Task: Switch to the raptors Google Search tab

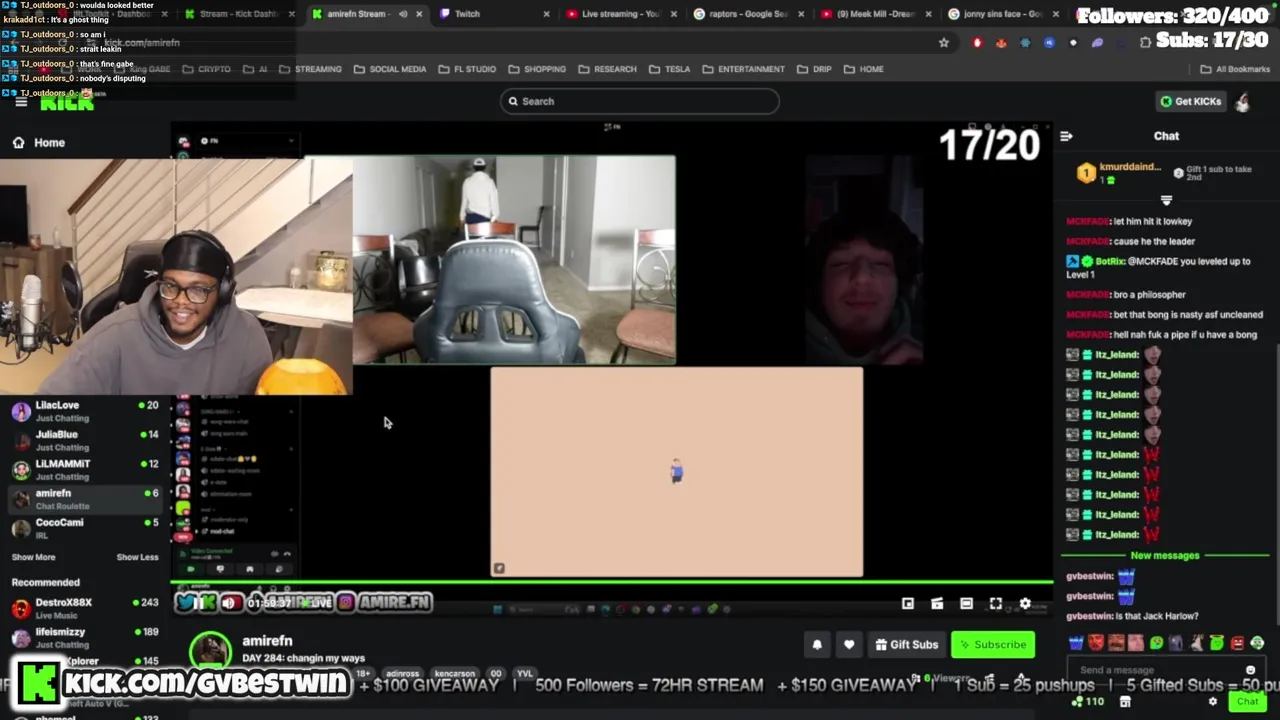Action: [747, 14]
